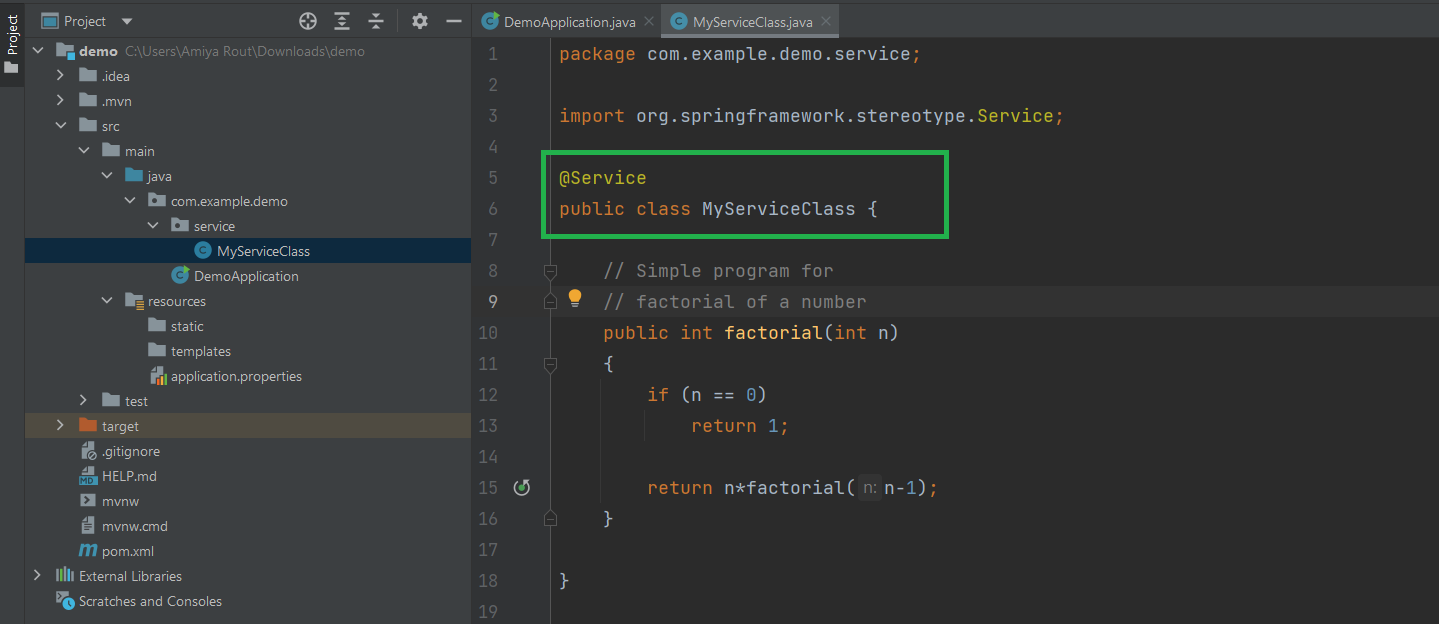
Task: Click the MyServiceClass class name in editor
Action: 779,209
